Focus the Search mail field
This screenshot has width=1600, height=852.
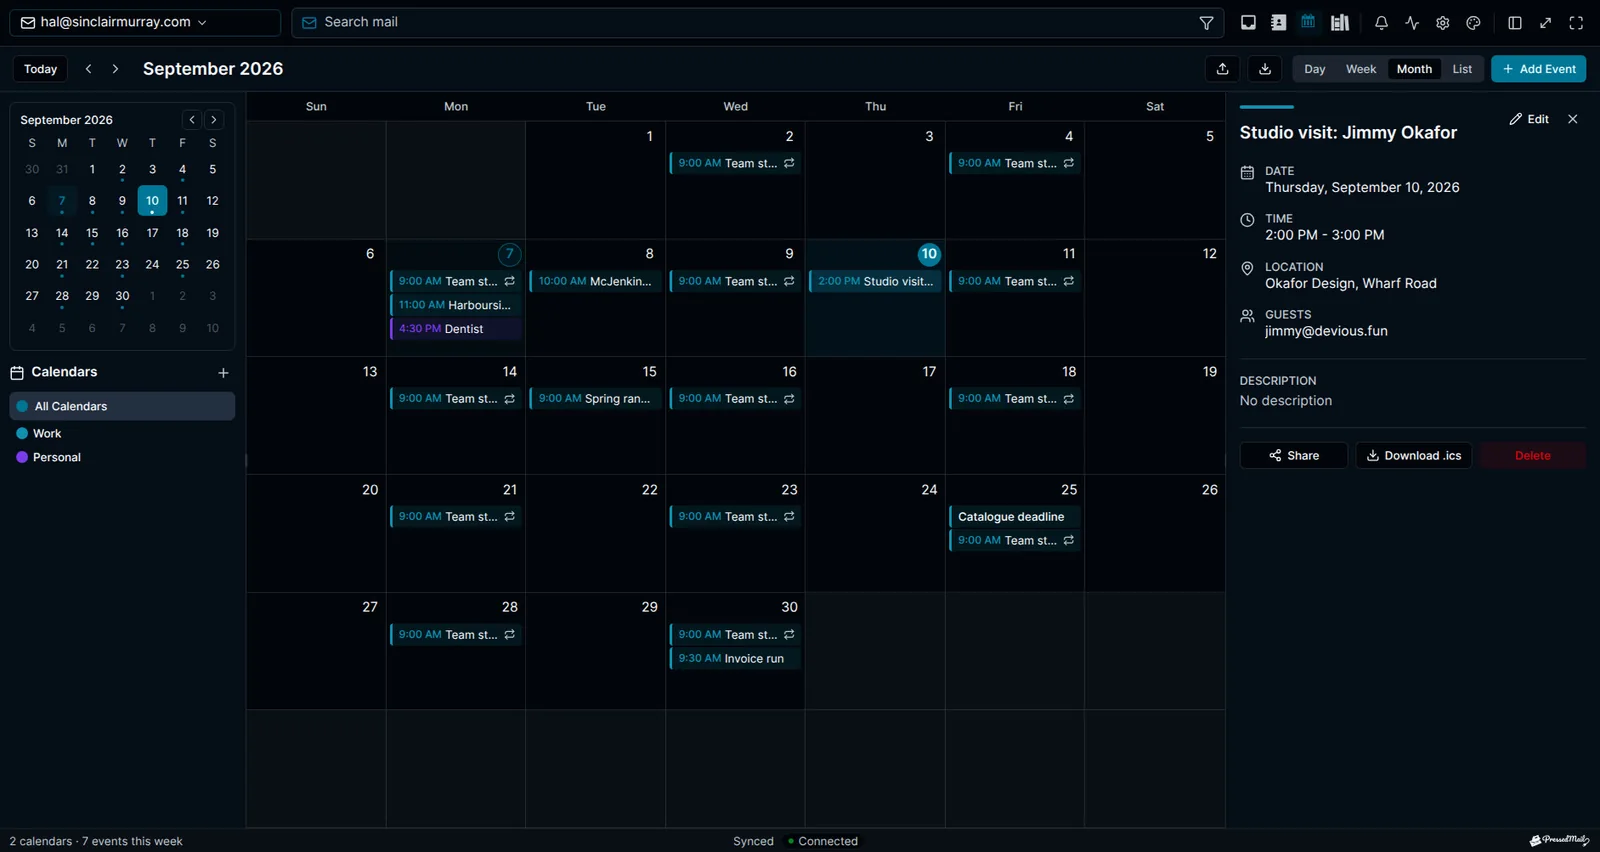[758, 22]
